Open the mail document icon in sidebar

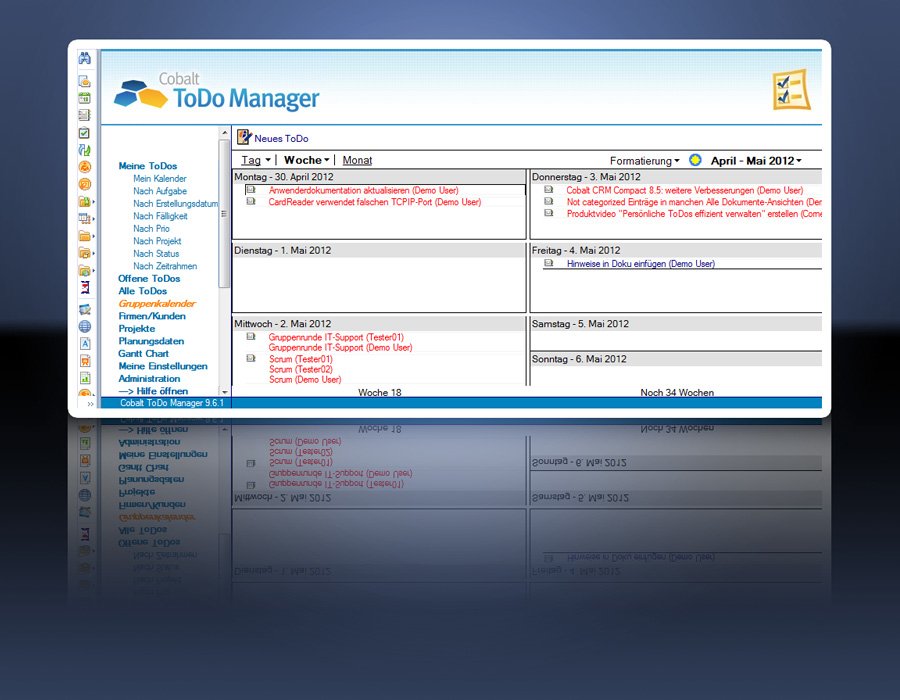click(84, 81)
